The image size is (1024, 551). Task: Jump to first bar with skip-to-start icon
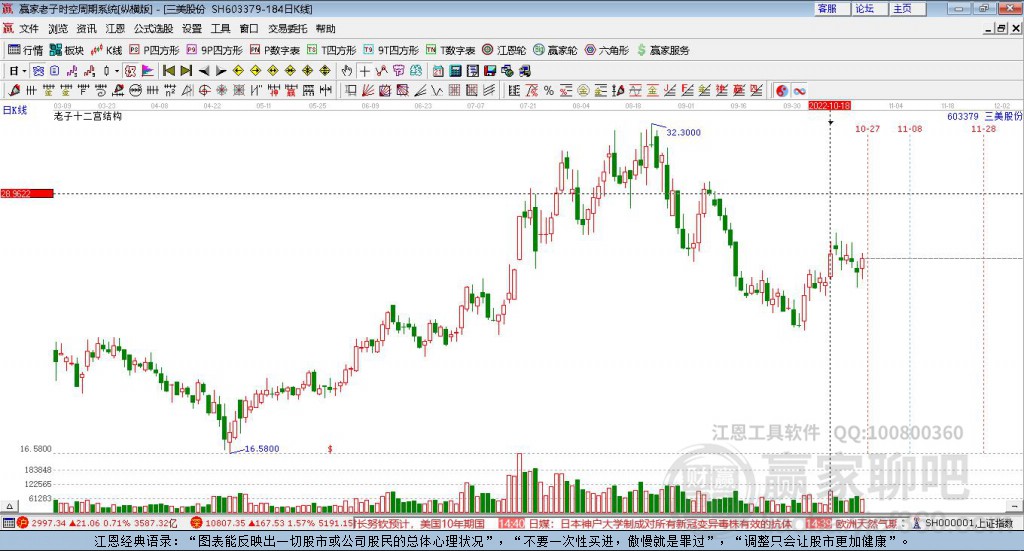tap(168, 71)
